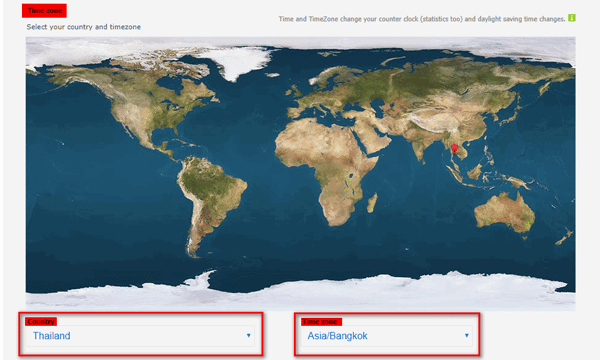This screenshot has width=600, height=360.
Task: Click the red Time zone label above Asia/Bangkok
Action: click(321, 321)
